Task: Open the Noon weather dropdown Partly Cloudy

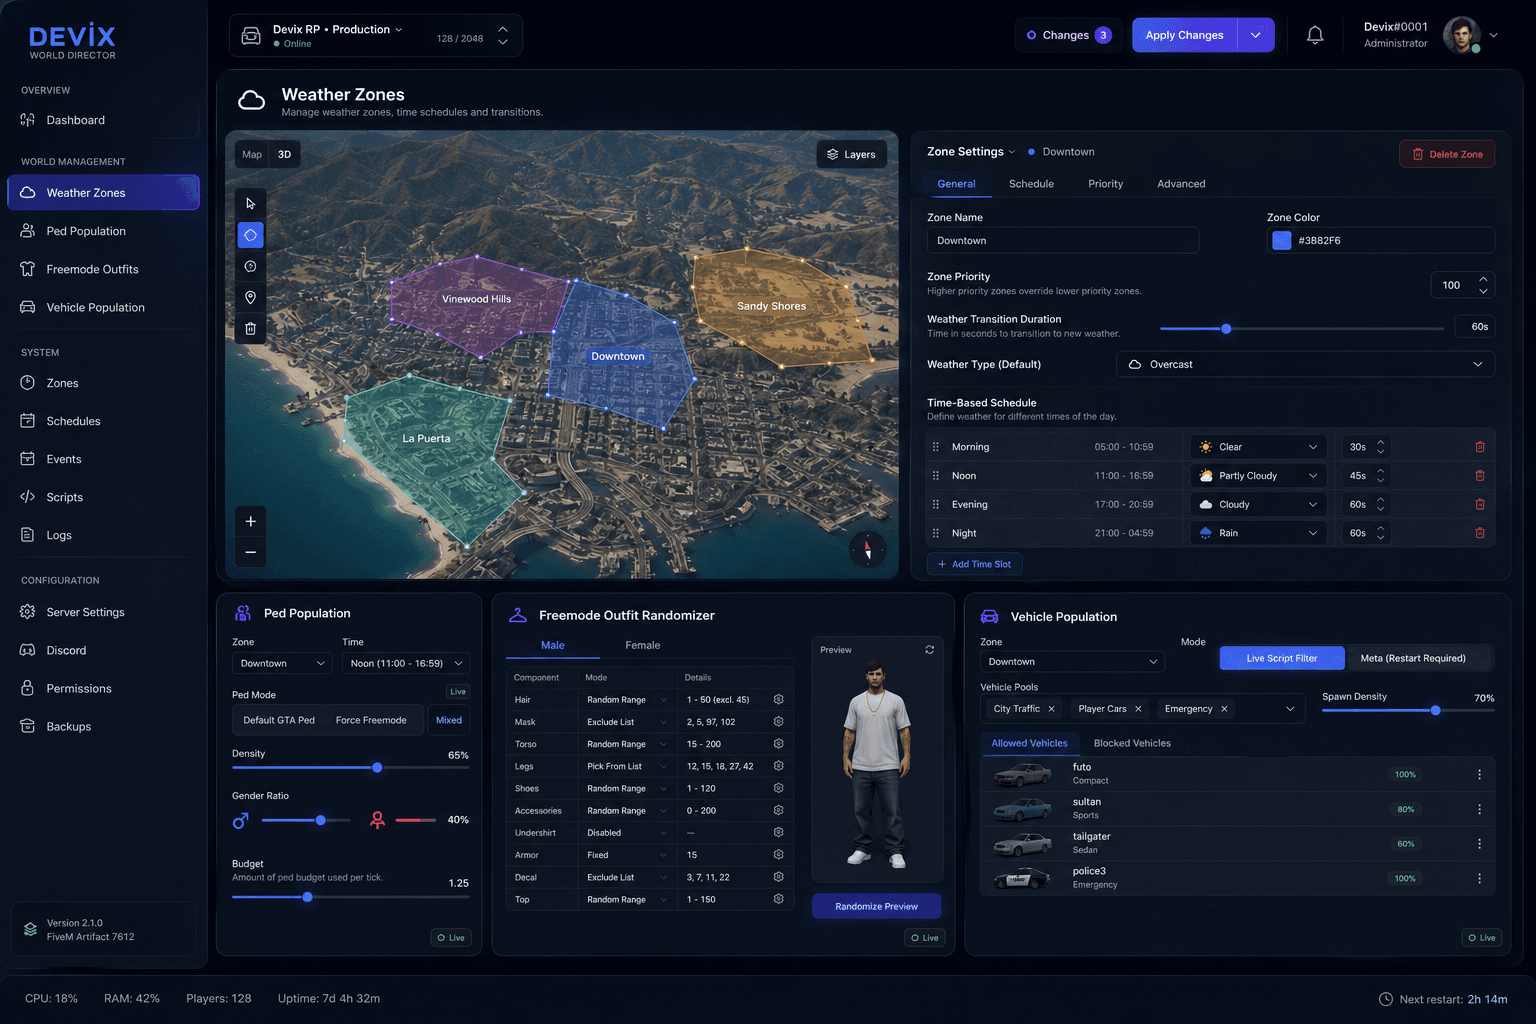Action: click(1258, 476)
